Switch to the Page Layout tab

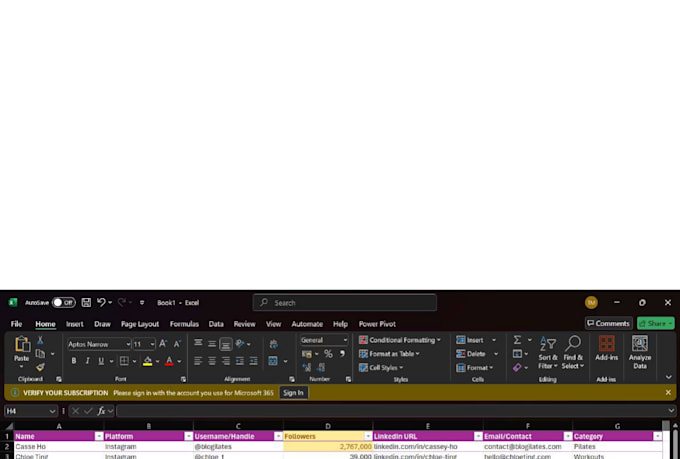point(140,324)
